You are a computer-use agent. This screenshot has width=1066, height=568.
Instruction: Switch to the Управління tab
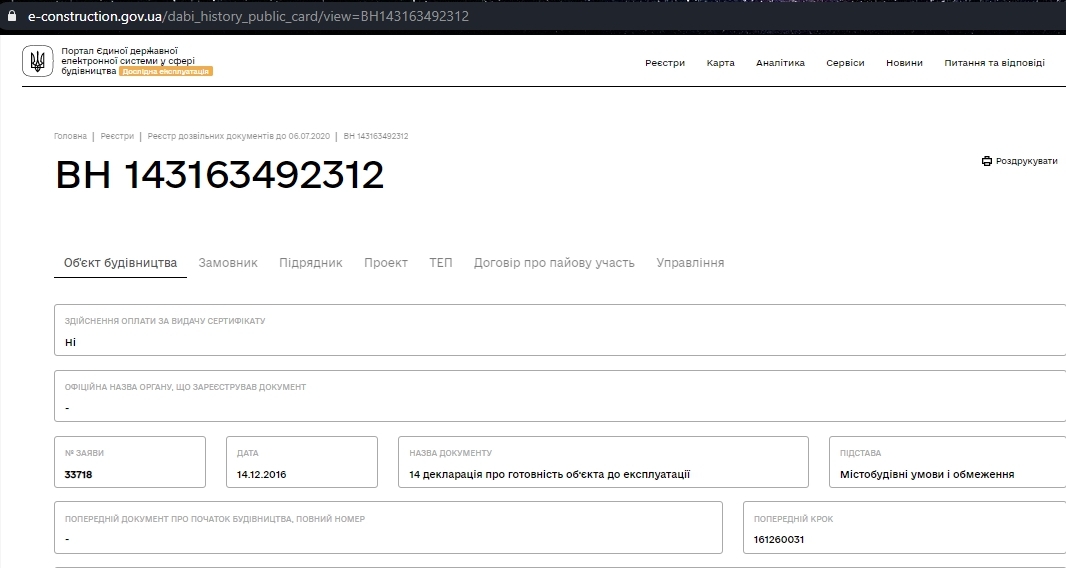[x=690, y=263]
